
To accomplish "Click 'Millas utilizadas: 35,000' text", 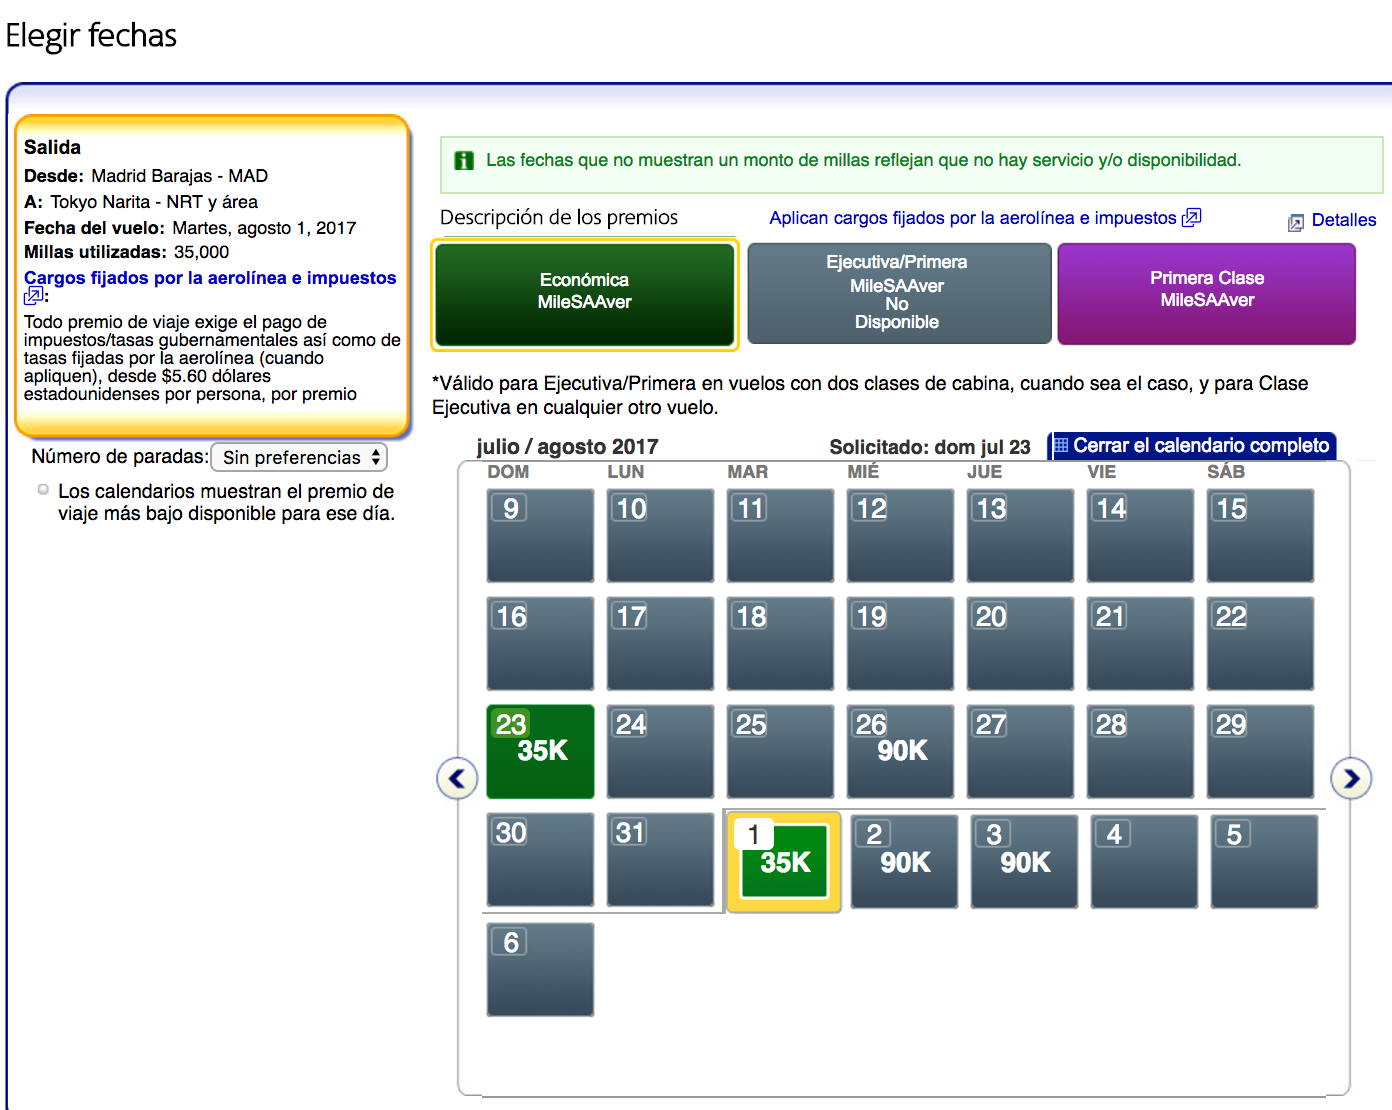I will tap(126, 252).
